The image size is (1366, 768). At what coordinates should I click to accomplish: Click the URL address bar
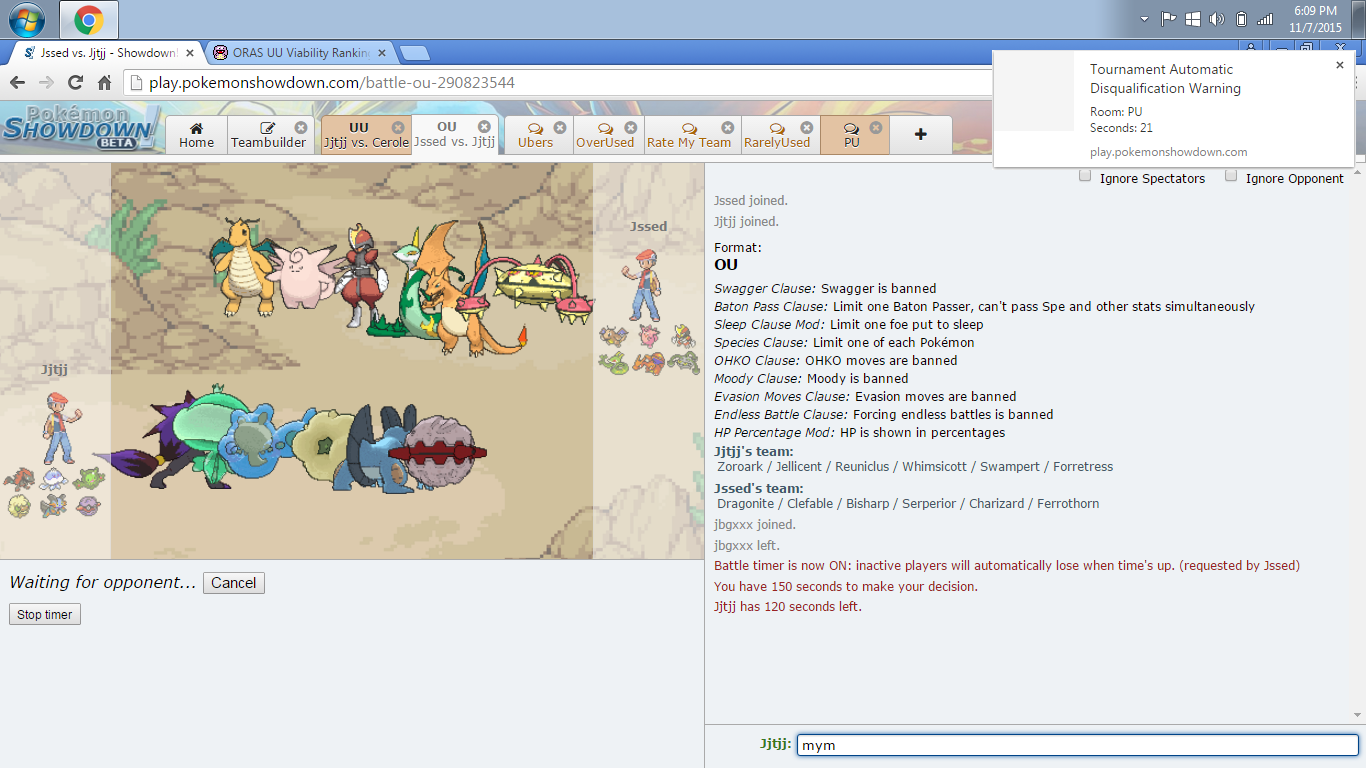click(560, 82)
